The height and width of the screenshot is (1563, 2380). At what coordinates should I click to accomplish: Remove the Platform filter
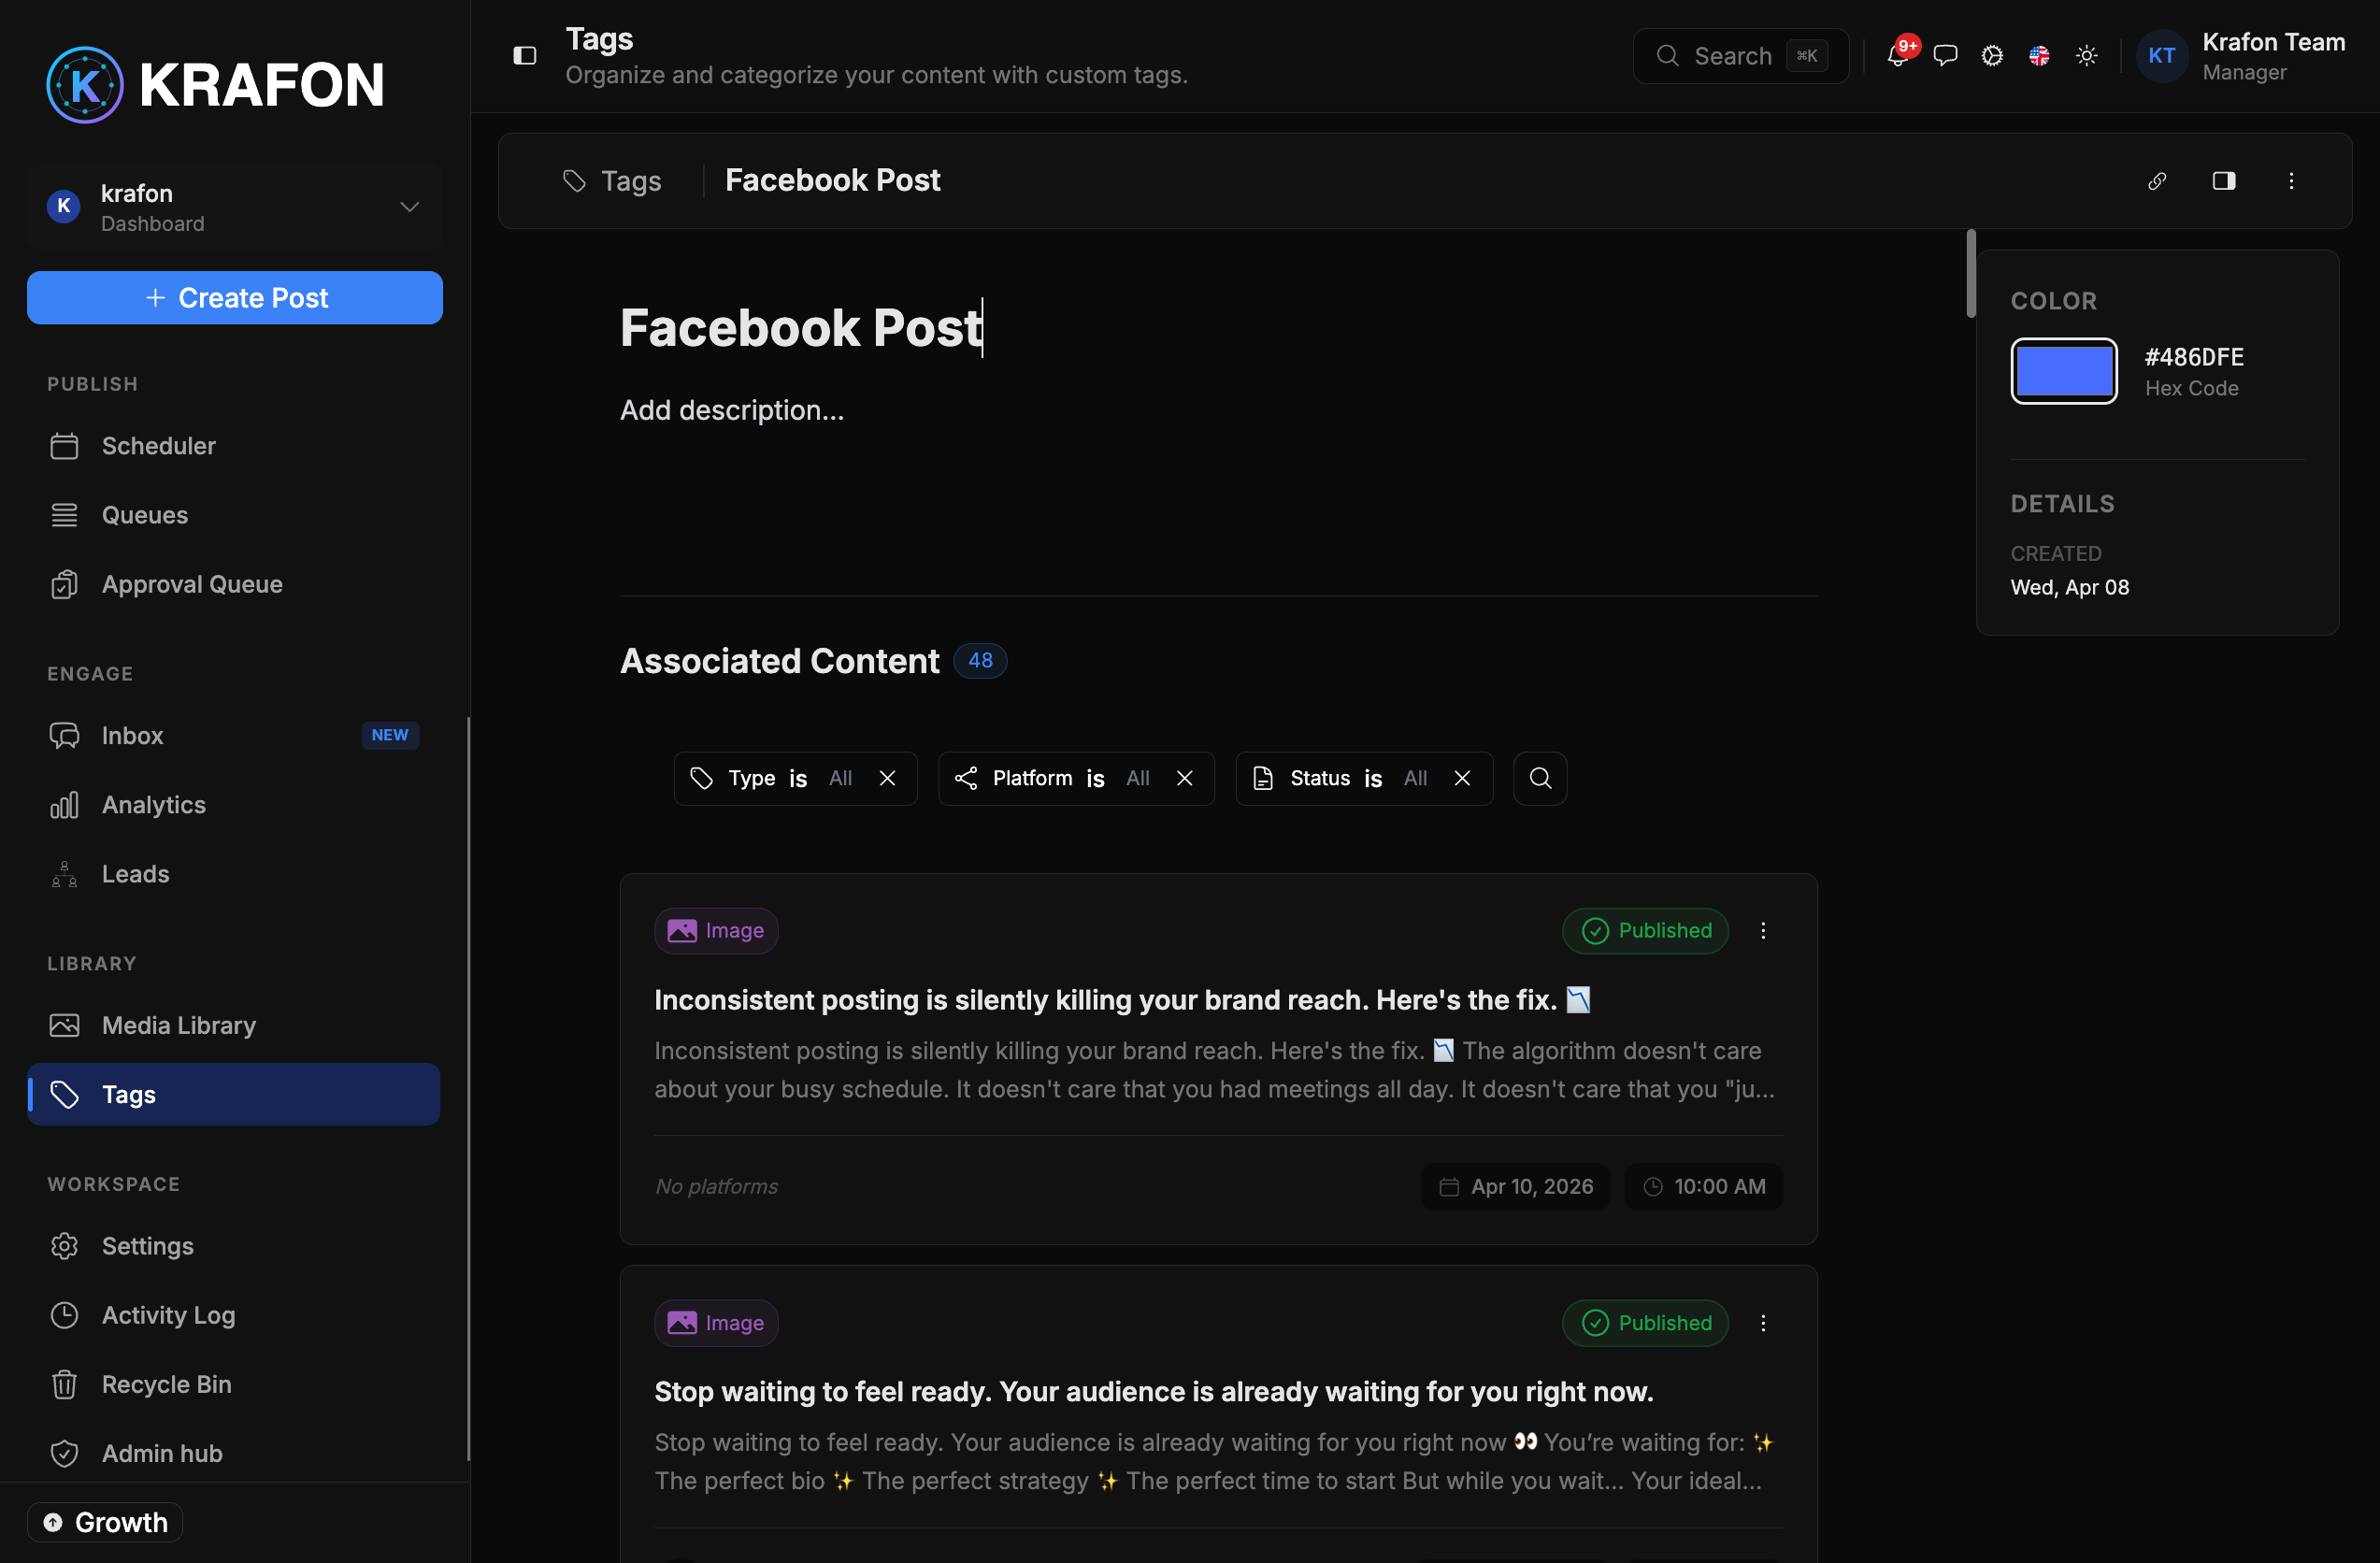(1185, 778)
